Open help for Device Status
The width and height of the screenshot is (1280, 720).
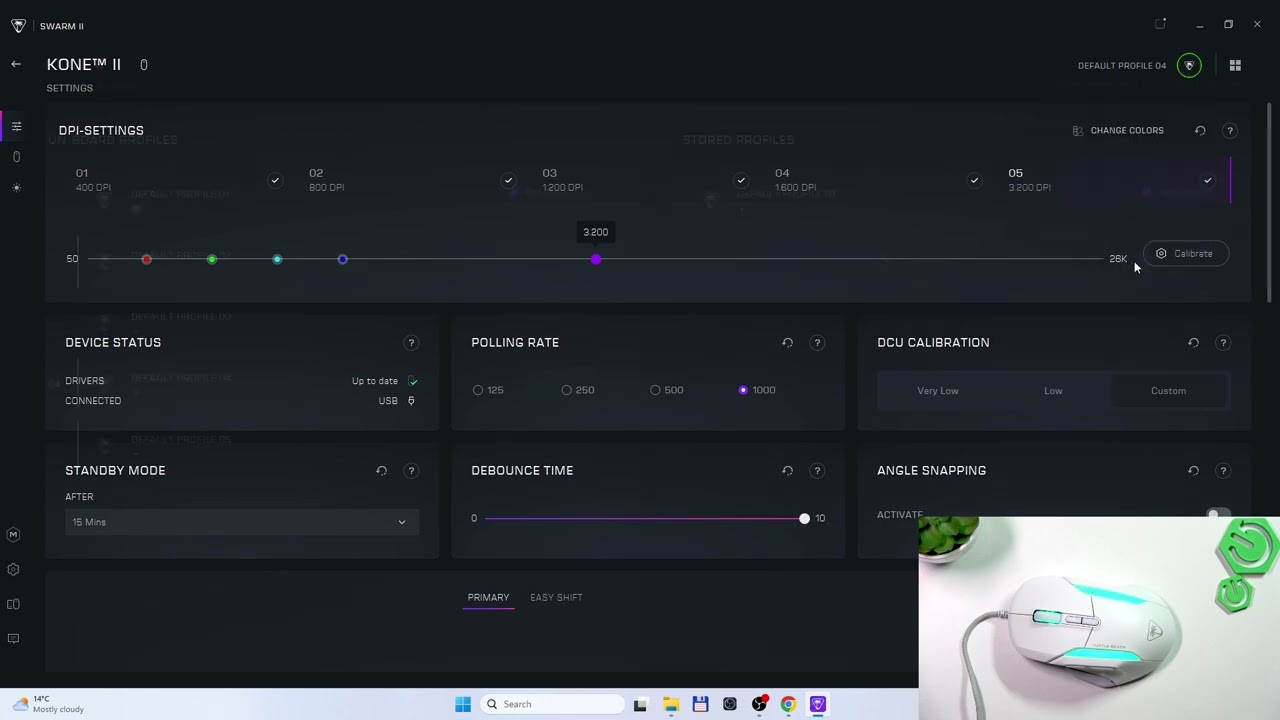point(411,343)
